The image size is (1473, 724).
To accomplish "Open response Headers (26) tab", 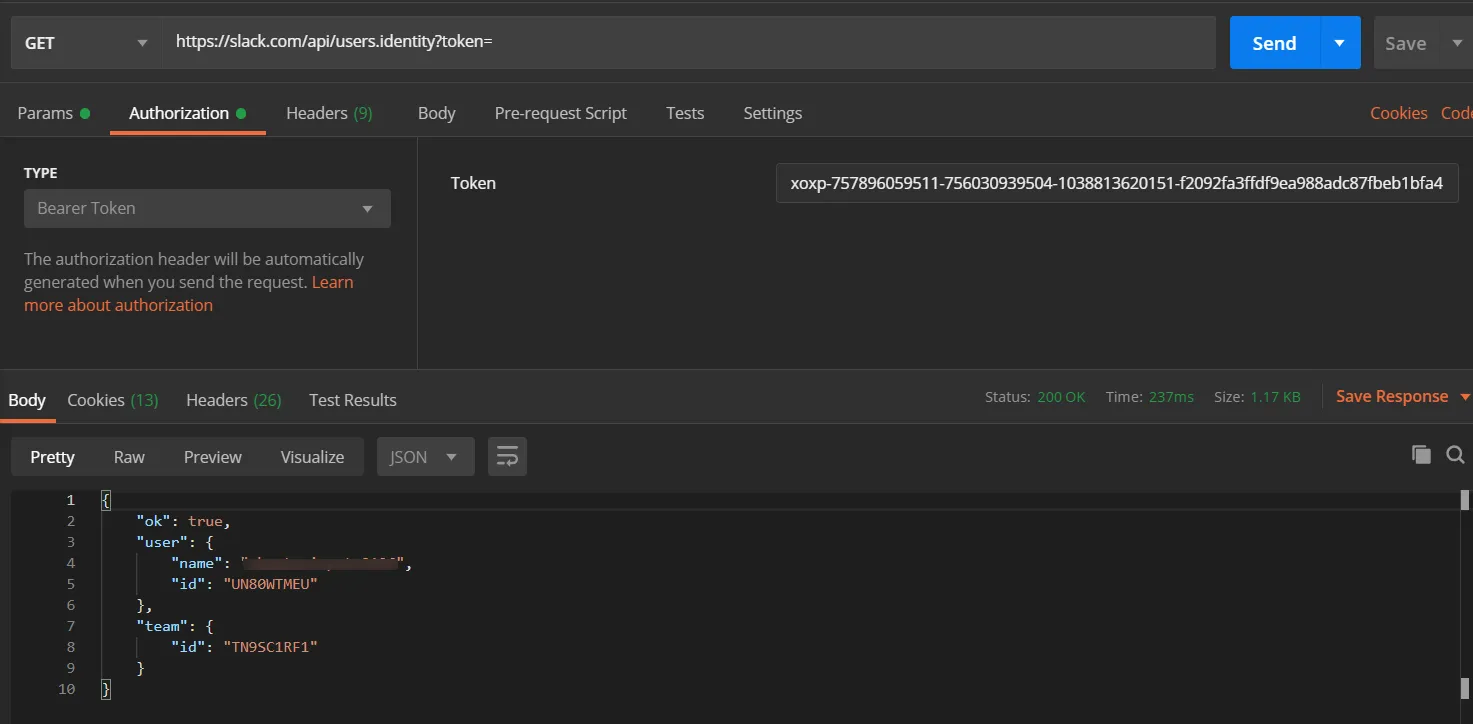I will [233, 400].
